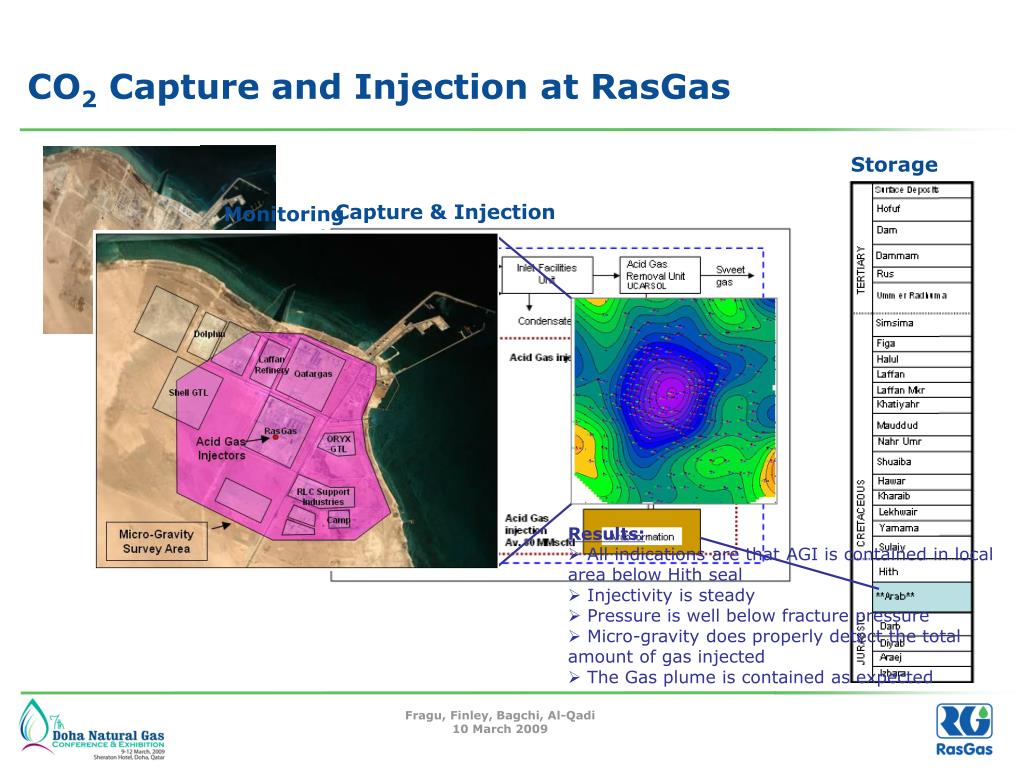Click the RasGas logo in the bottom corner
This screenshot has width=1024, height=768.
tap(964, 729)
